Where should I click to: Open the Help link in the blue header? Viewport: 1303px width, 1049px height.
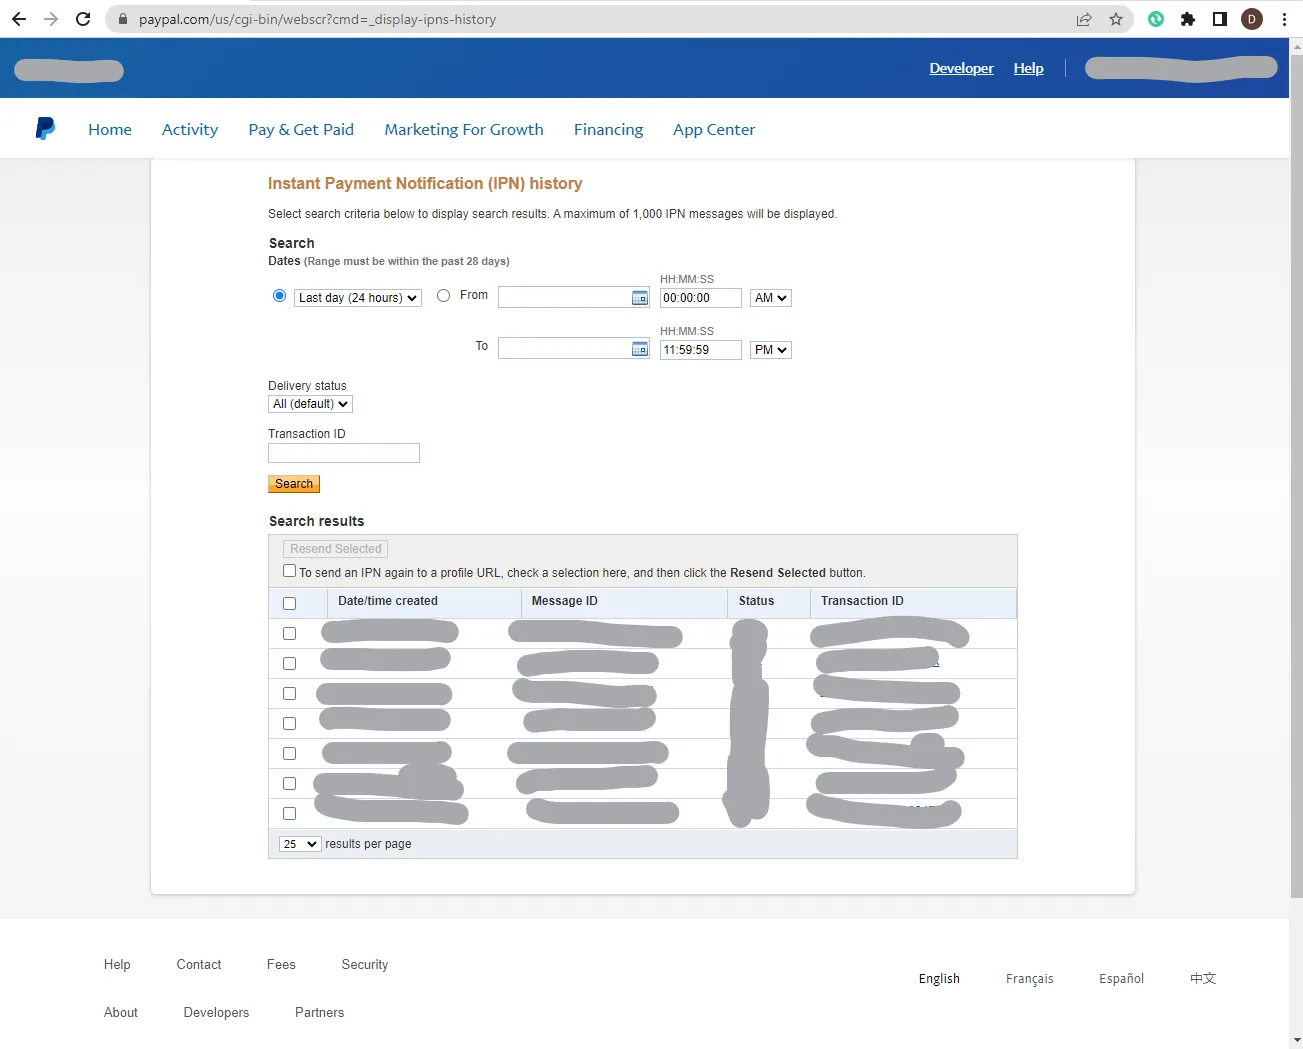1028,68
